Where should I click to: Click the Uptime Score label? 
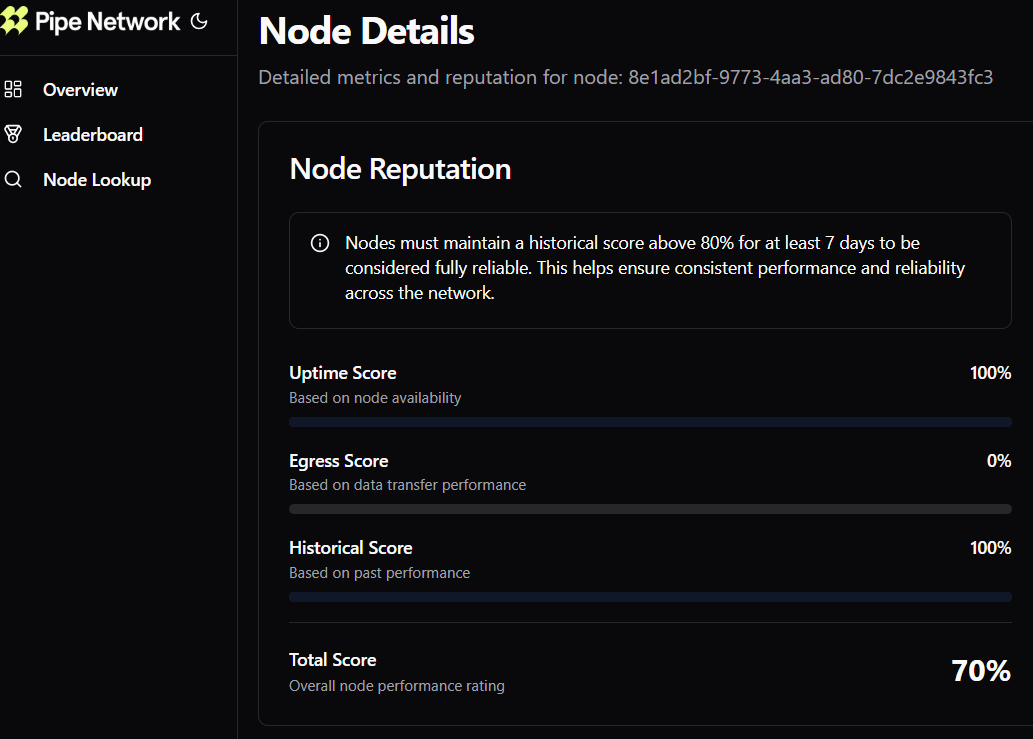click(343, 373)
